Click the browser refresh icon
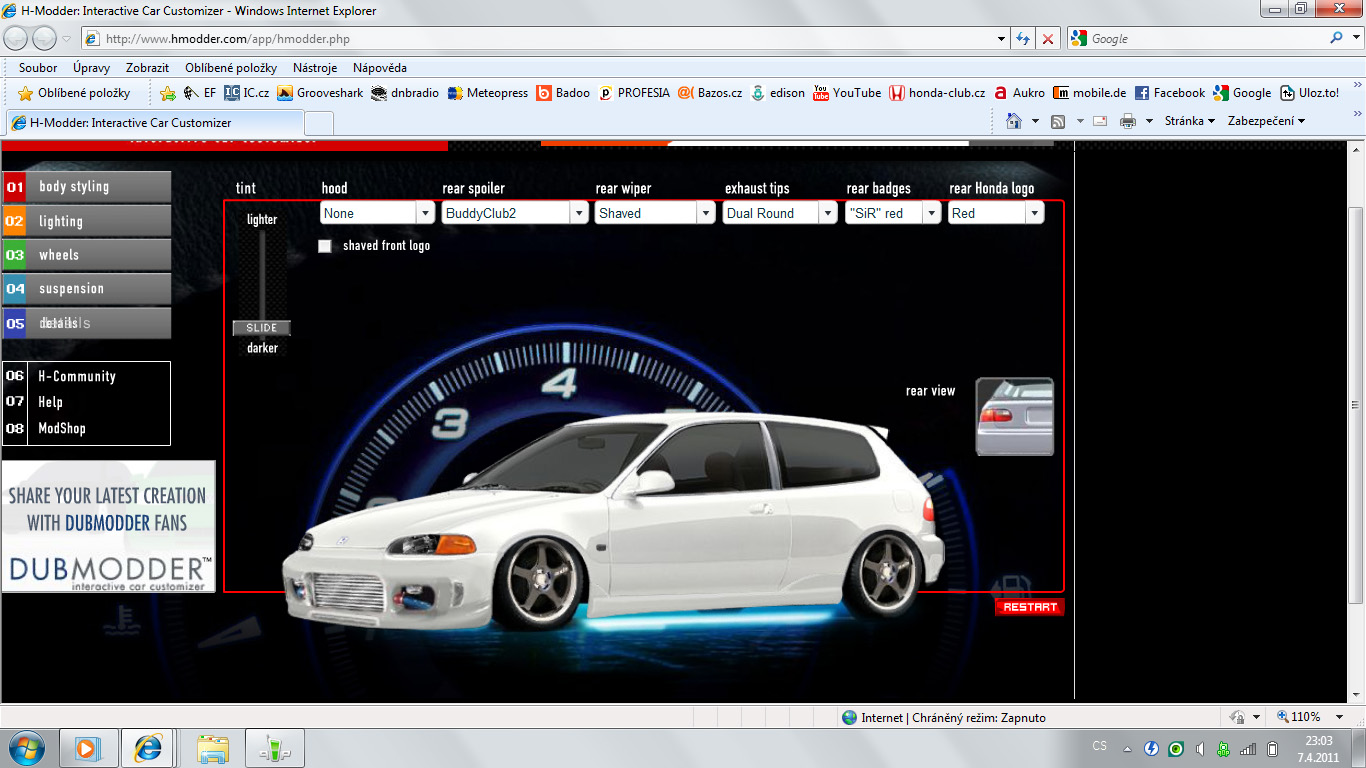 1022,39
